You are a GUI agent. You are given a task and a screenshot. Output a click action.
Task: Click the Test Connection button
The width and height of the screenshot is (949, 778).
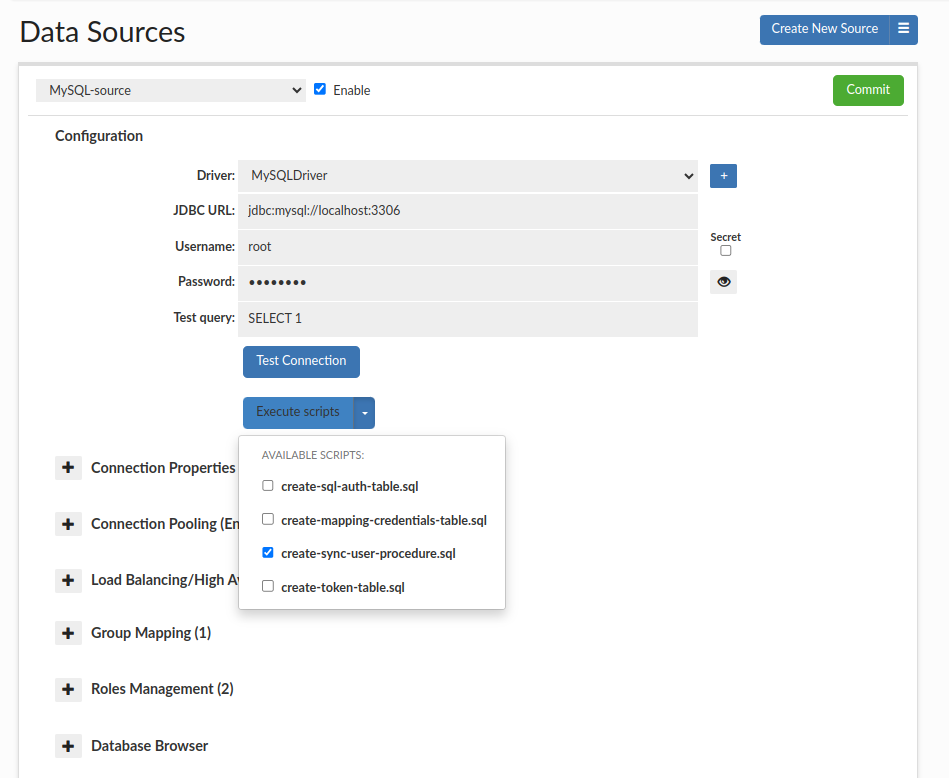pos(301,361)
